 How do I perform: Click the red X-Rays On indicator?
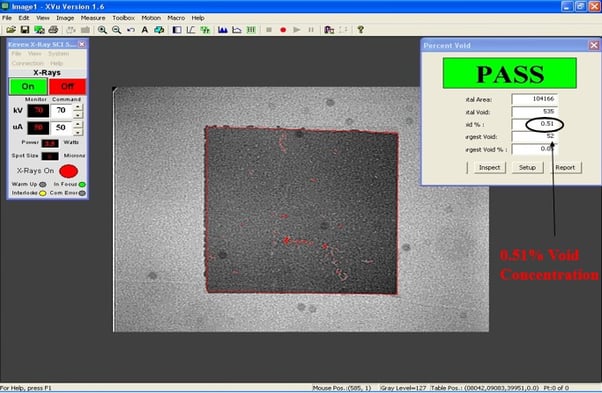69,171
